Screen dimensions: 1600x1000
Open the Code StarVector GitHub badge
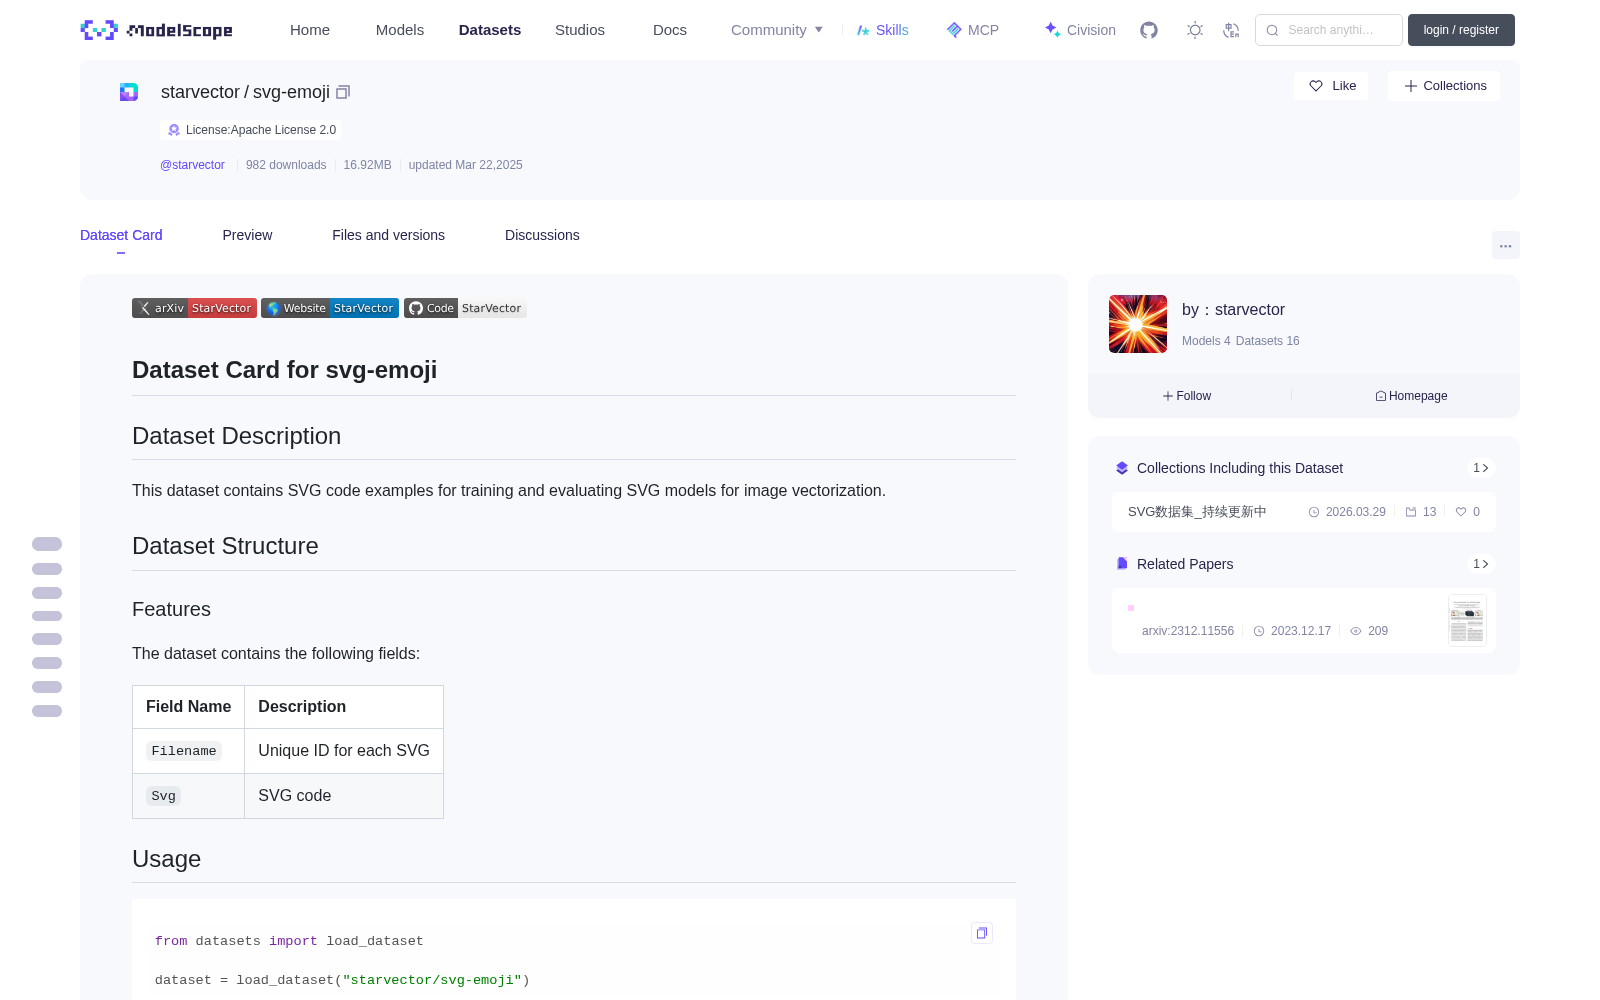click(465, 308)
